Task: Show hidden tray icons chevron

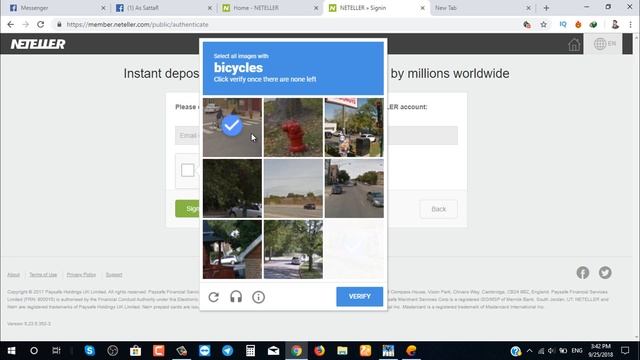Action: (529, 351)
